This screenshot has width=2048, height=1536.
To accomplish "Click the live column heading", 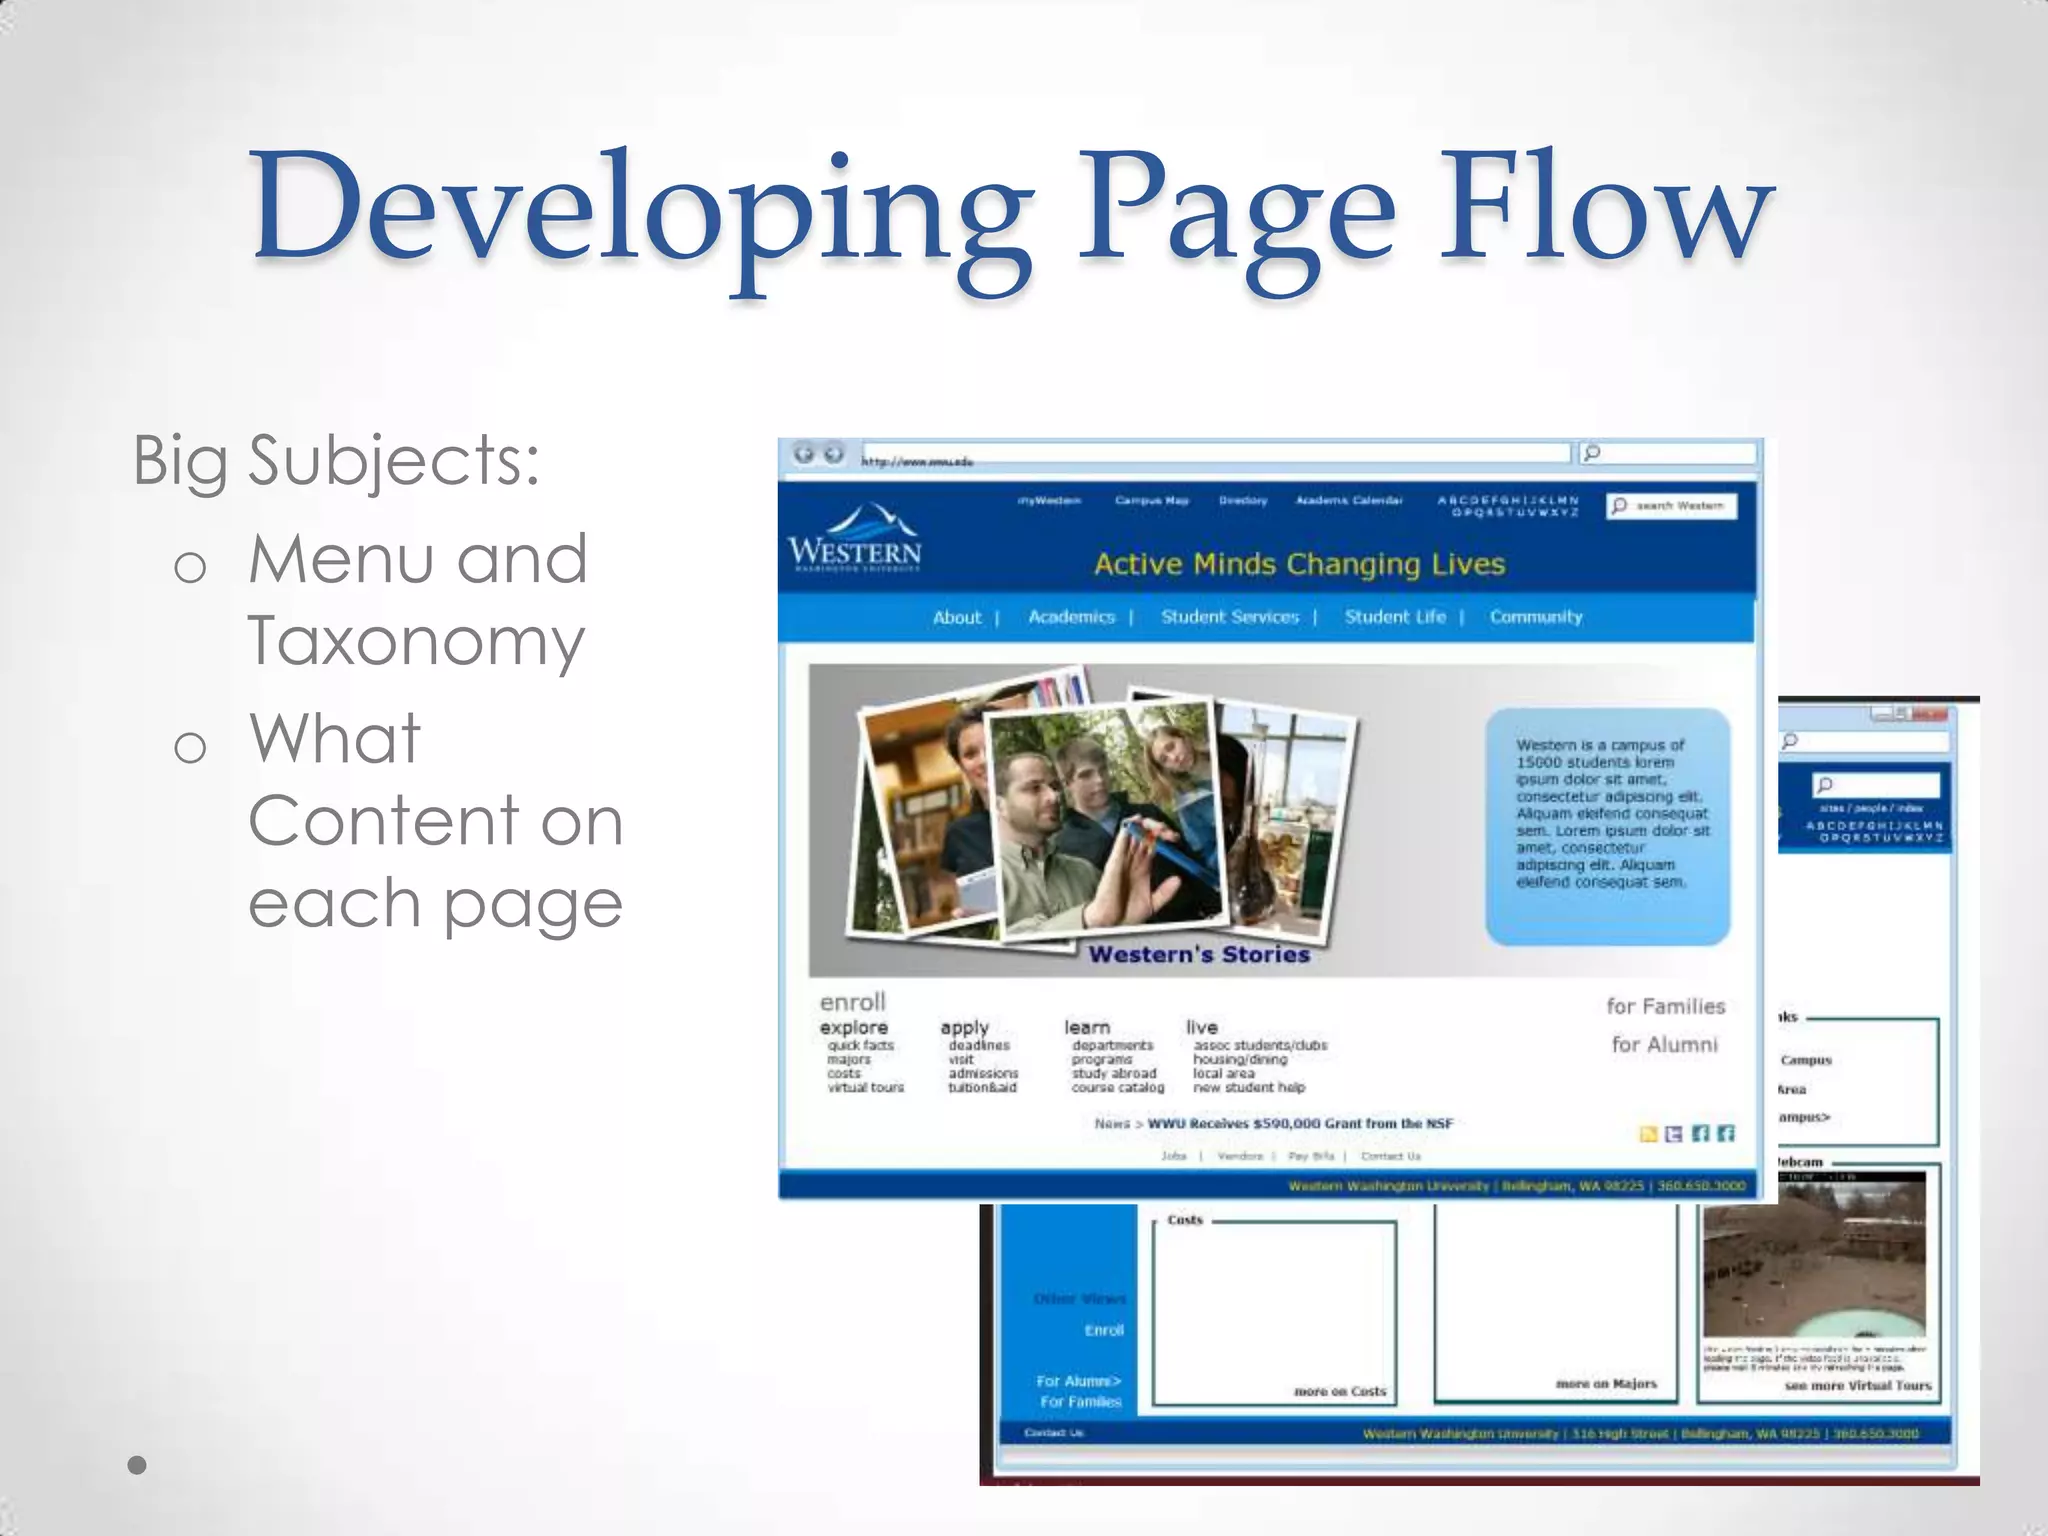I will [1201, 1028].
